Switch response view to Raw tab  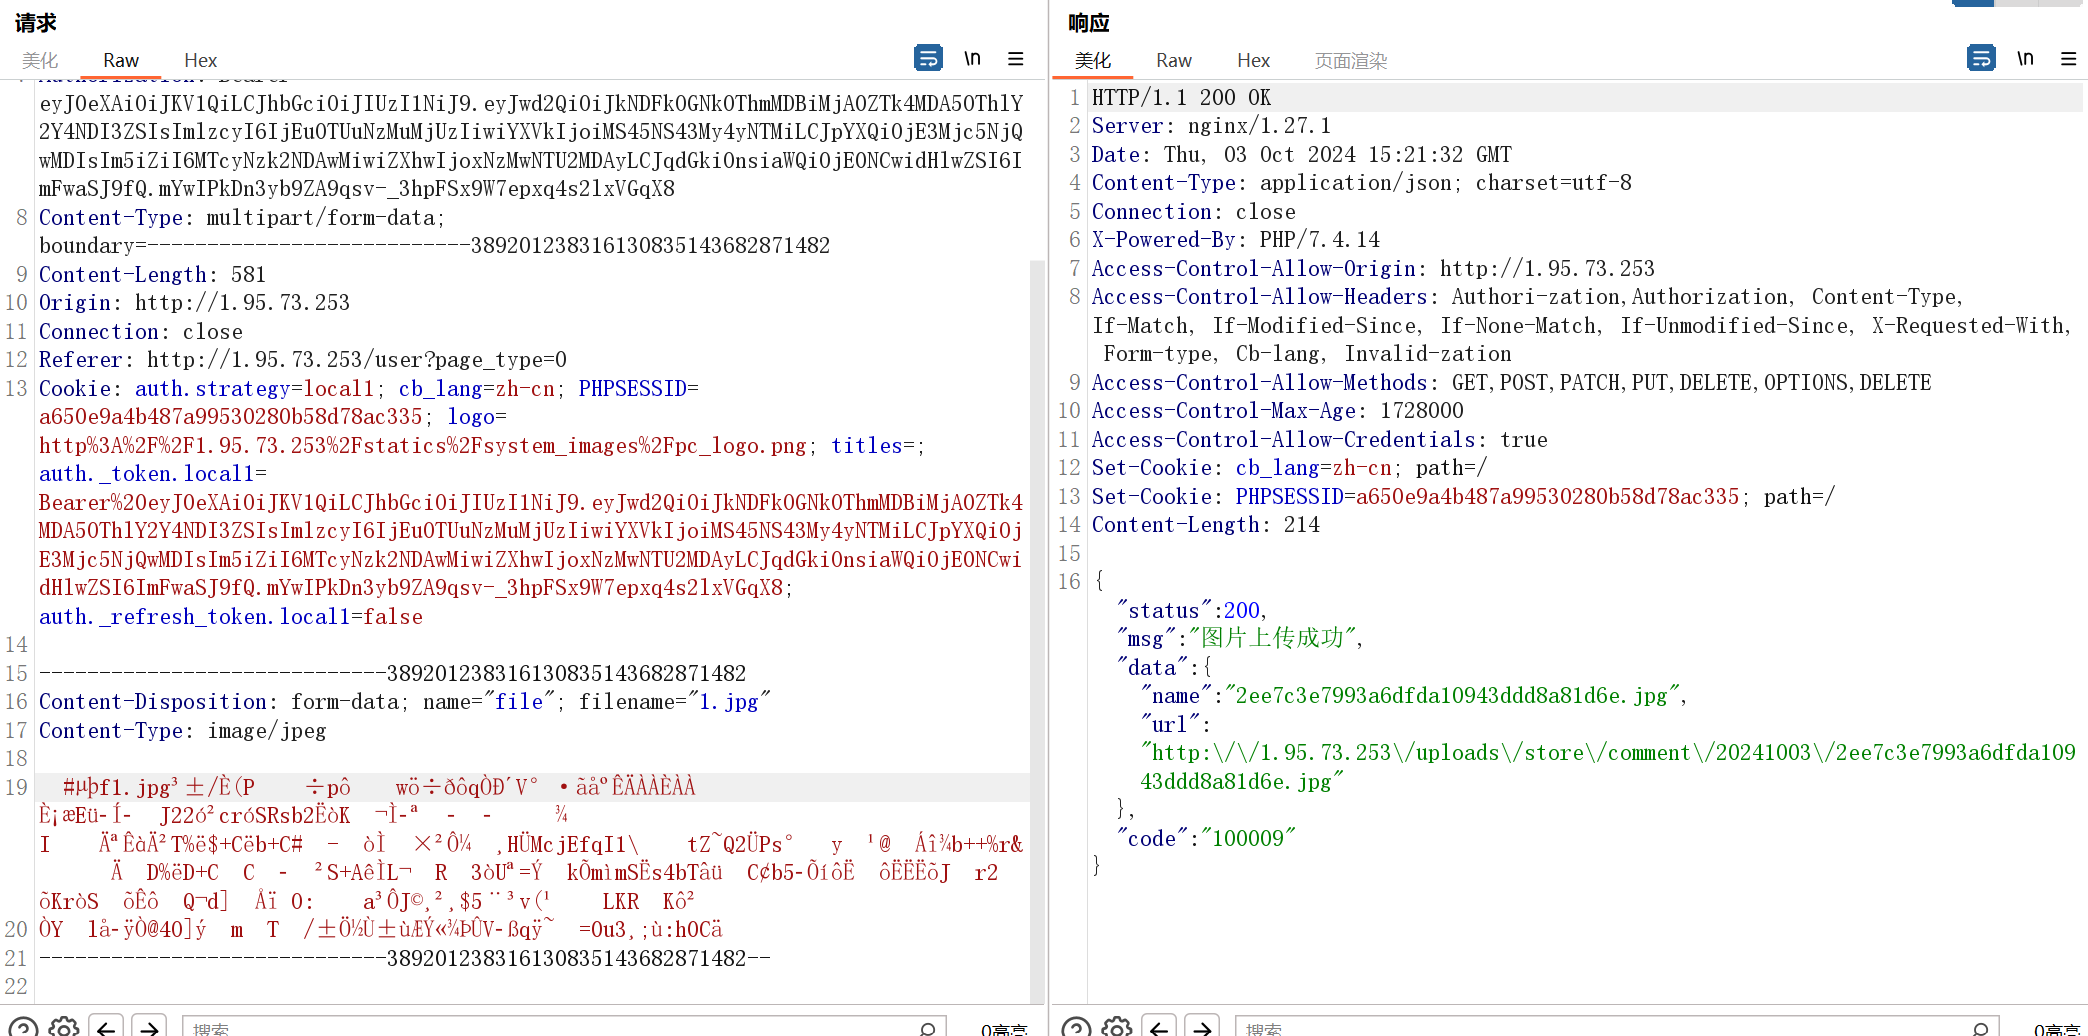click(x=1173, y=60)
